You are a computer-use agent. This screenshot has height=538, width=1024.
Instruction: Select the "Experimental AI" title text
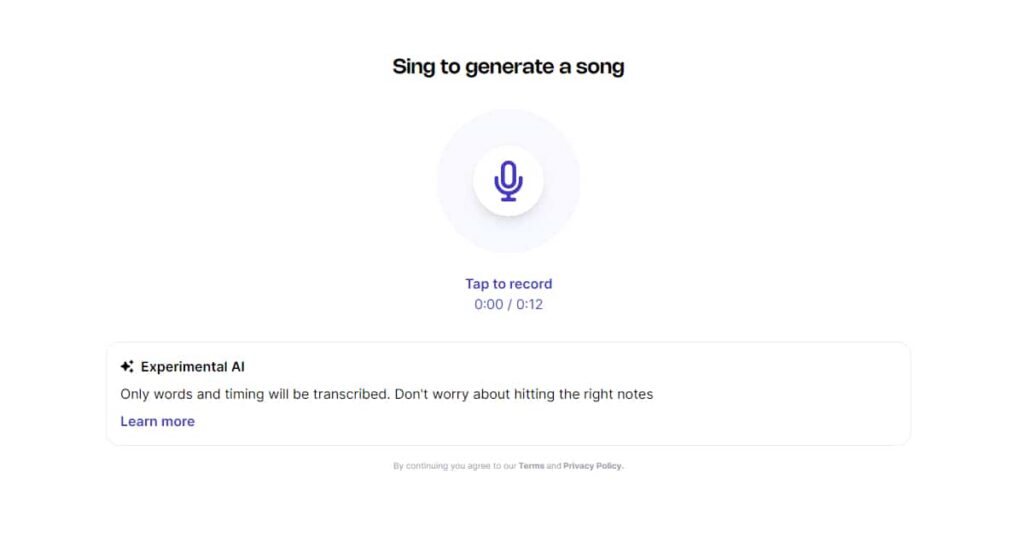click(192, 367)
